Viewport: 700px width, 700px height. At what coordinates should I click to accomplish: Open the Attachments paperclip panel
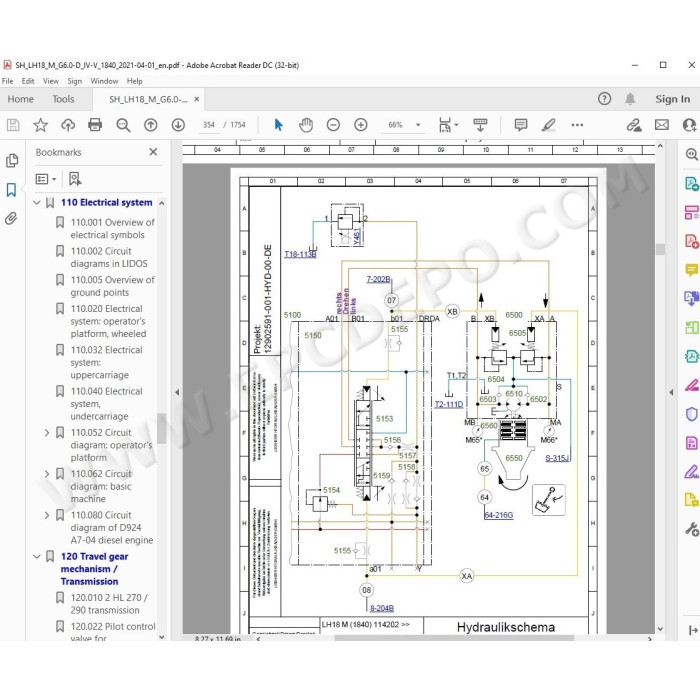12,218
